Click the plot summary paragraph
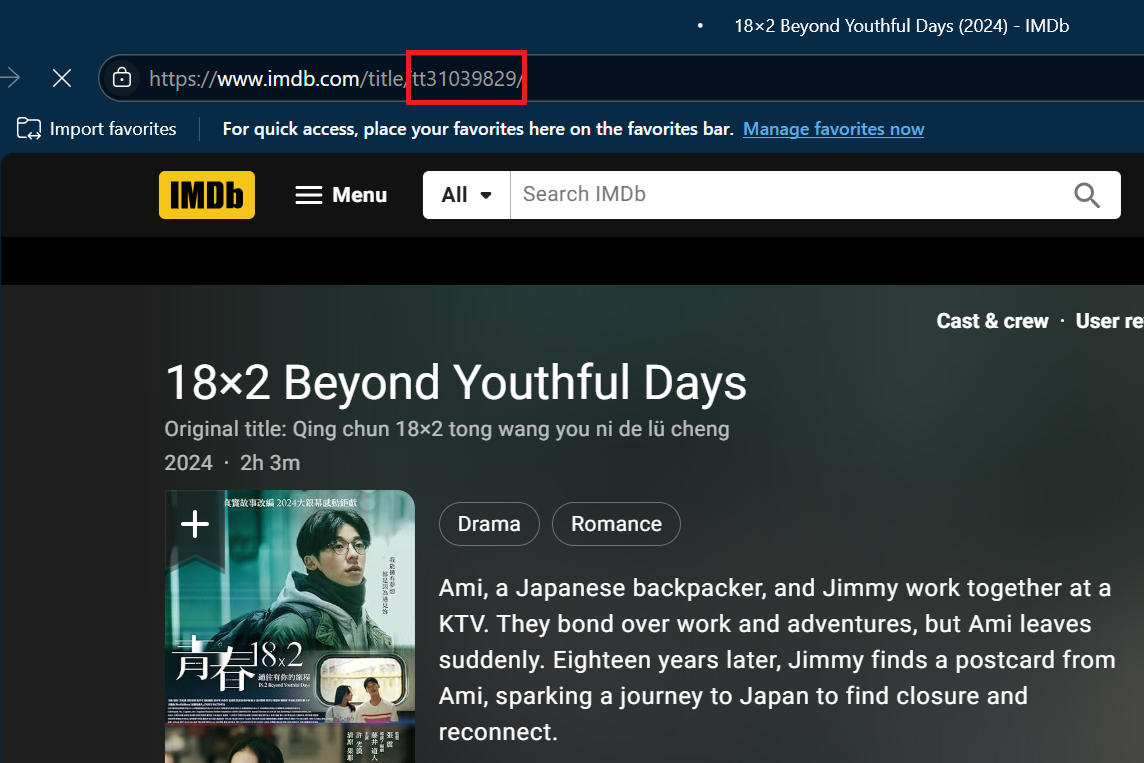The height and width of the screenshot is (763, 1144). 777,659
